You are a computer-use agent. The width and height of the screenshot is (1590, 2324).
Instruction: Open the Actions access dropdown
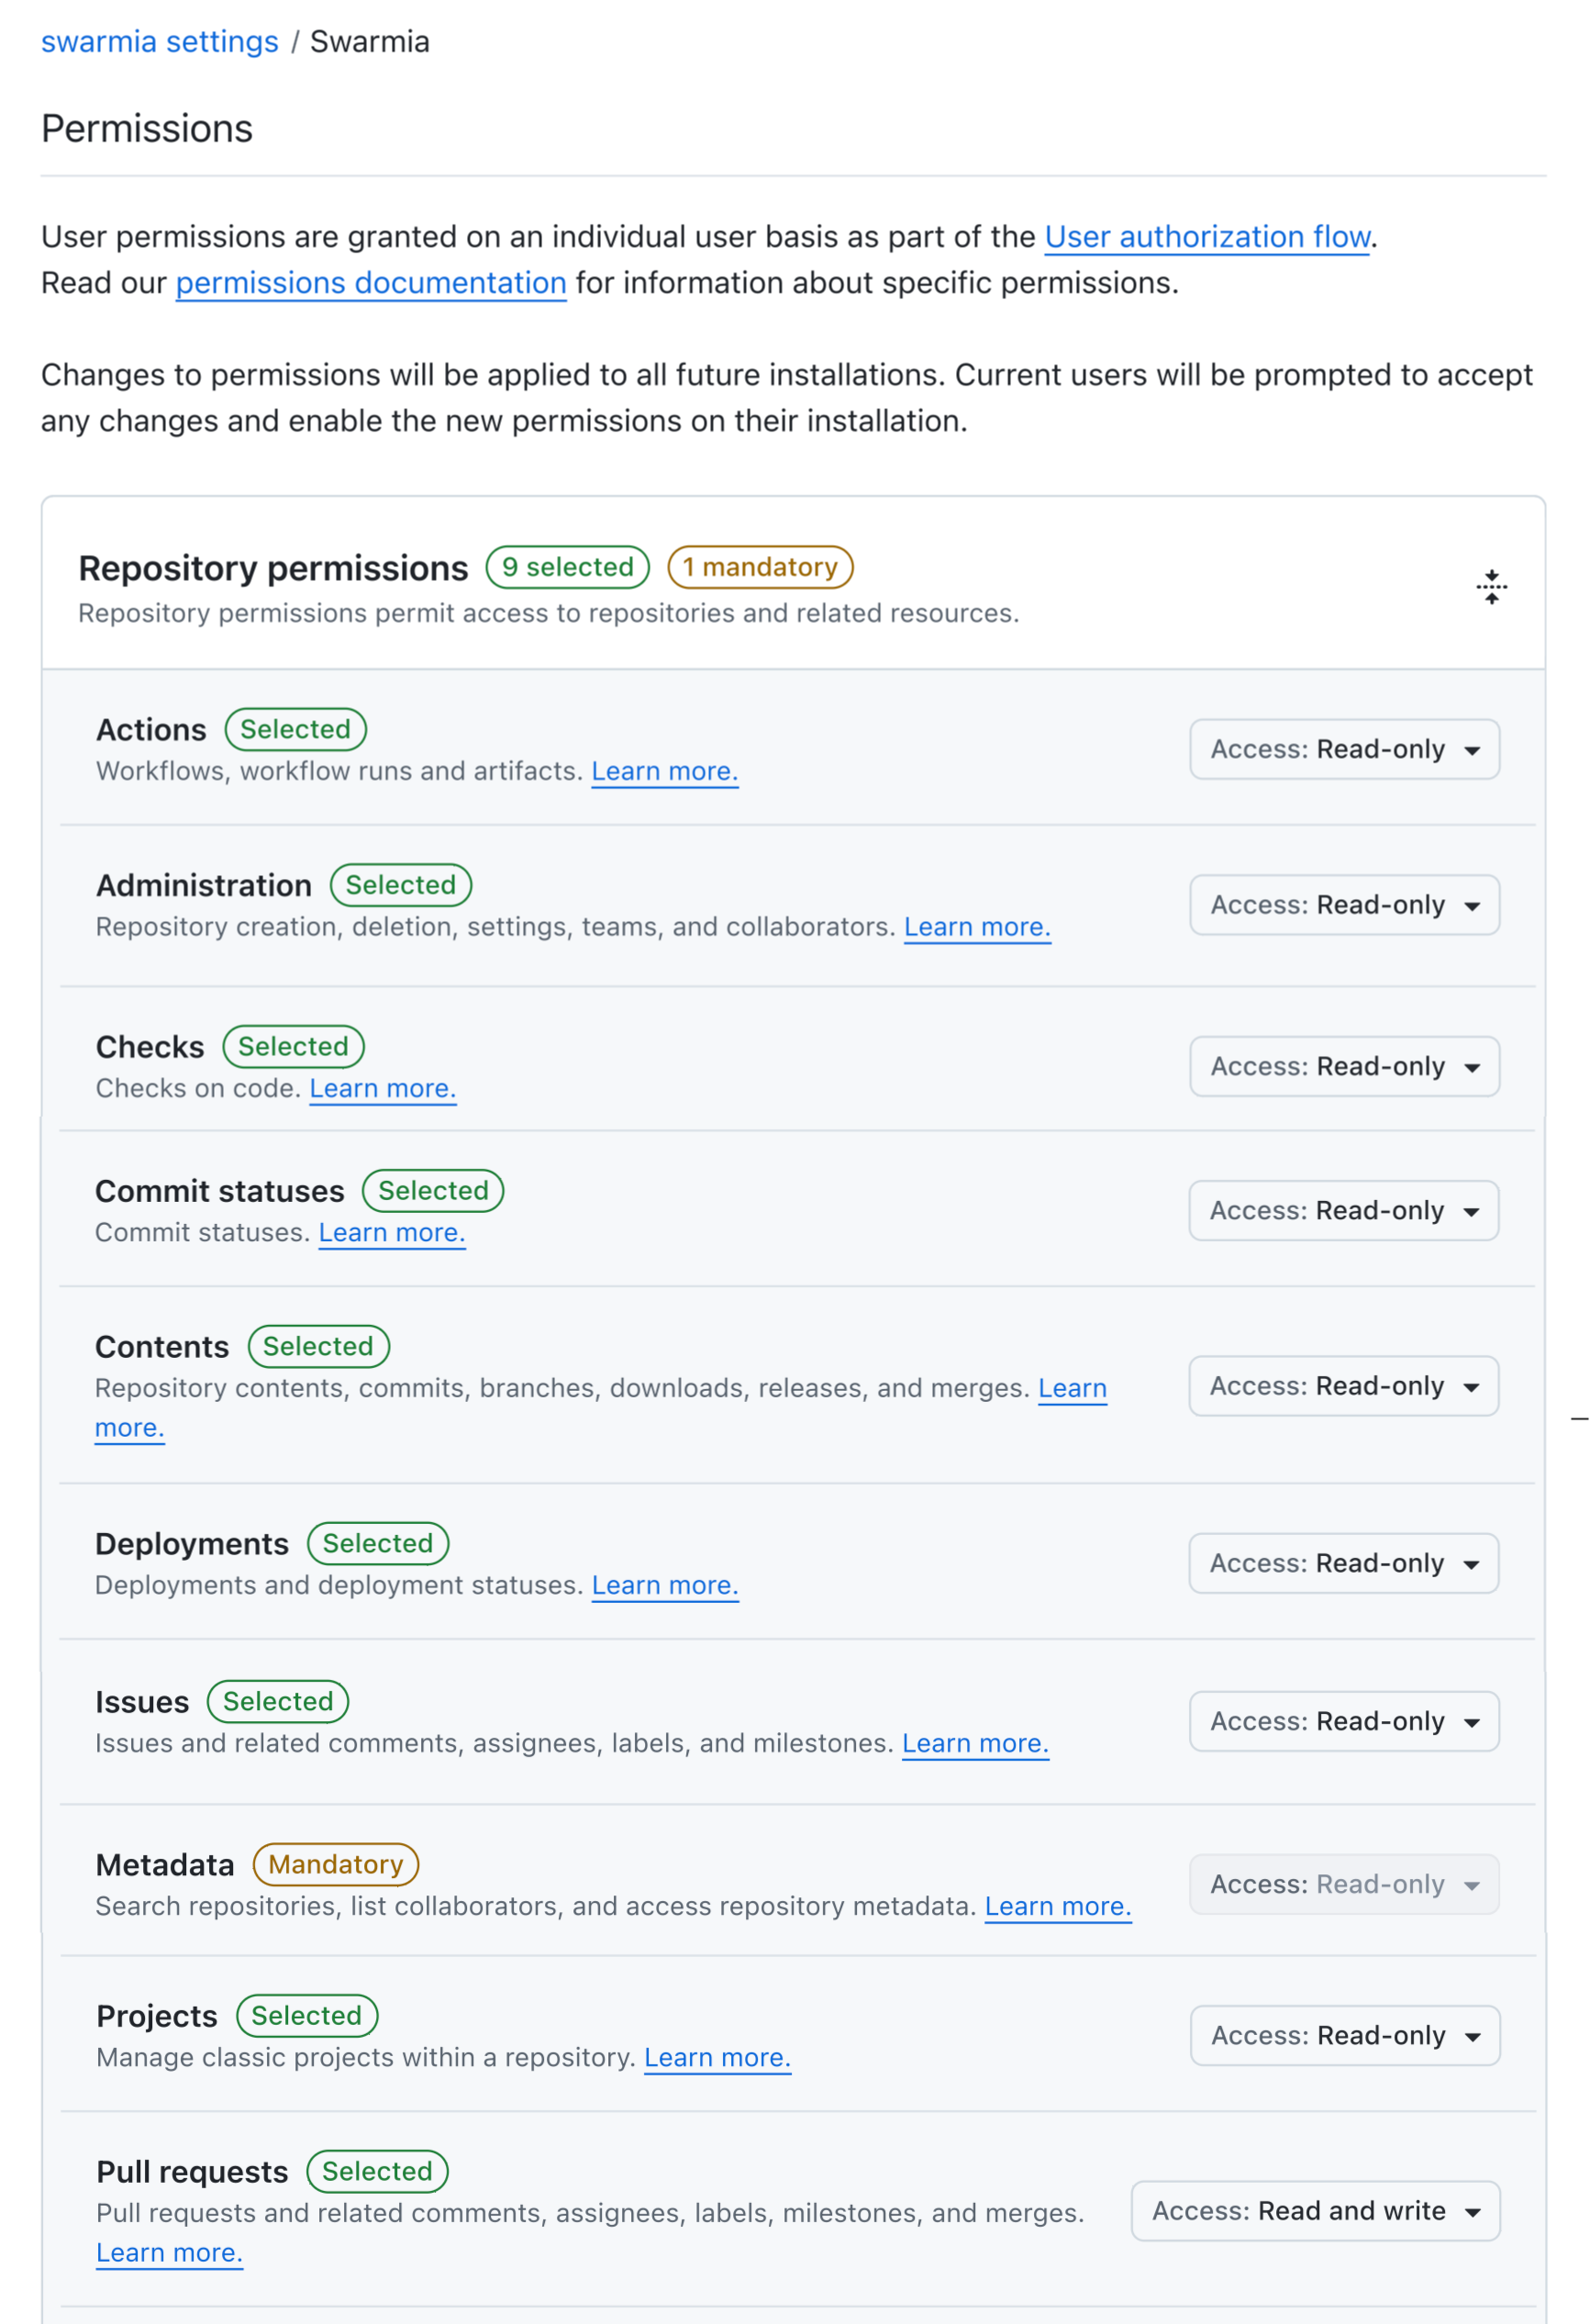(1344, 749)
